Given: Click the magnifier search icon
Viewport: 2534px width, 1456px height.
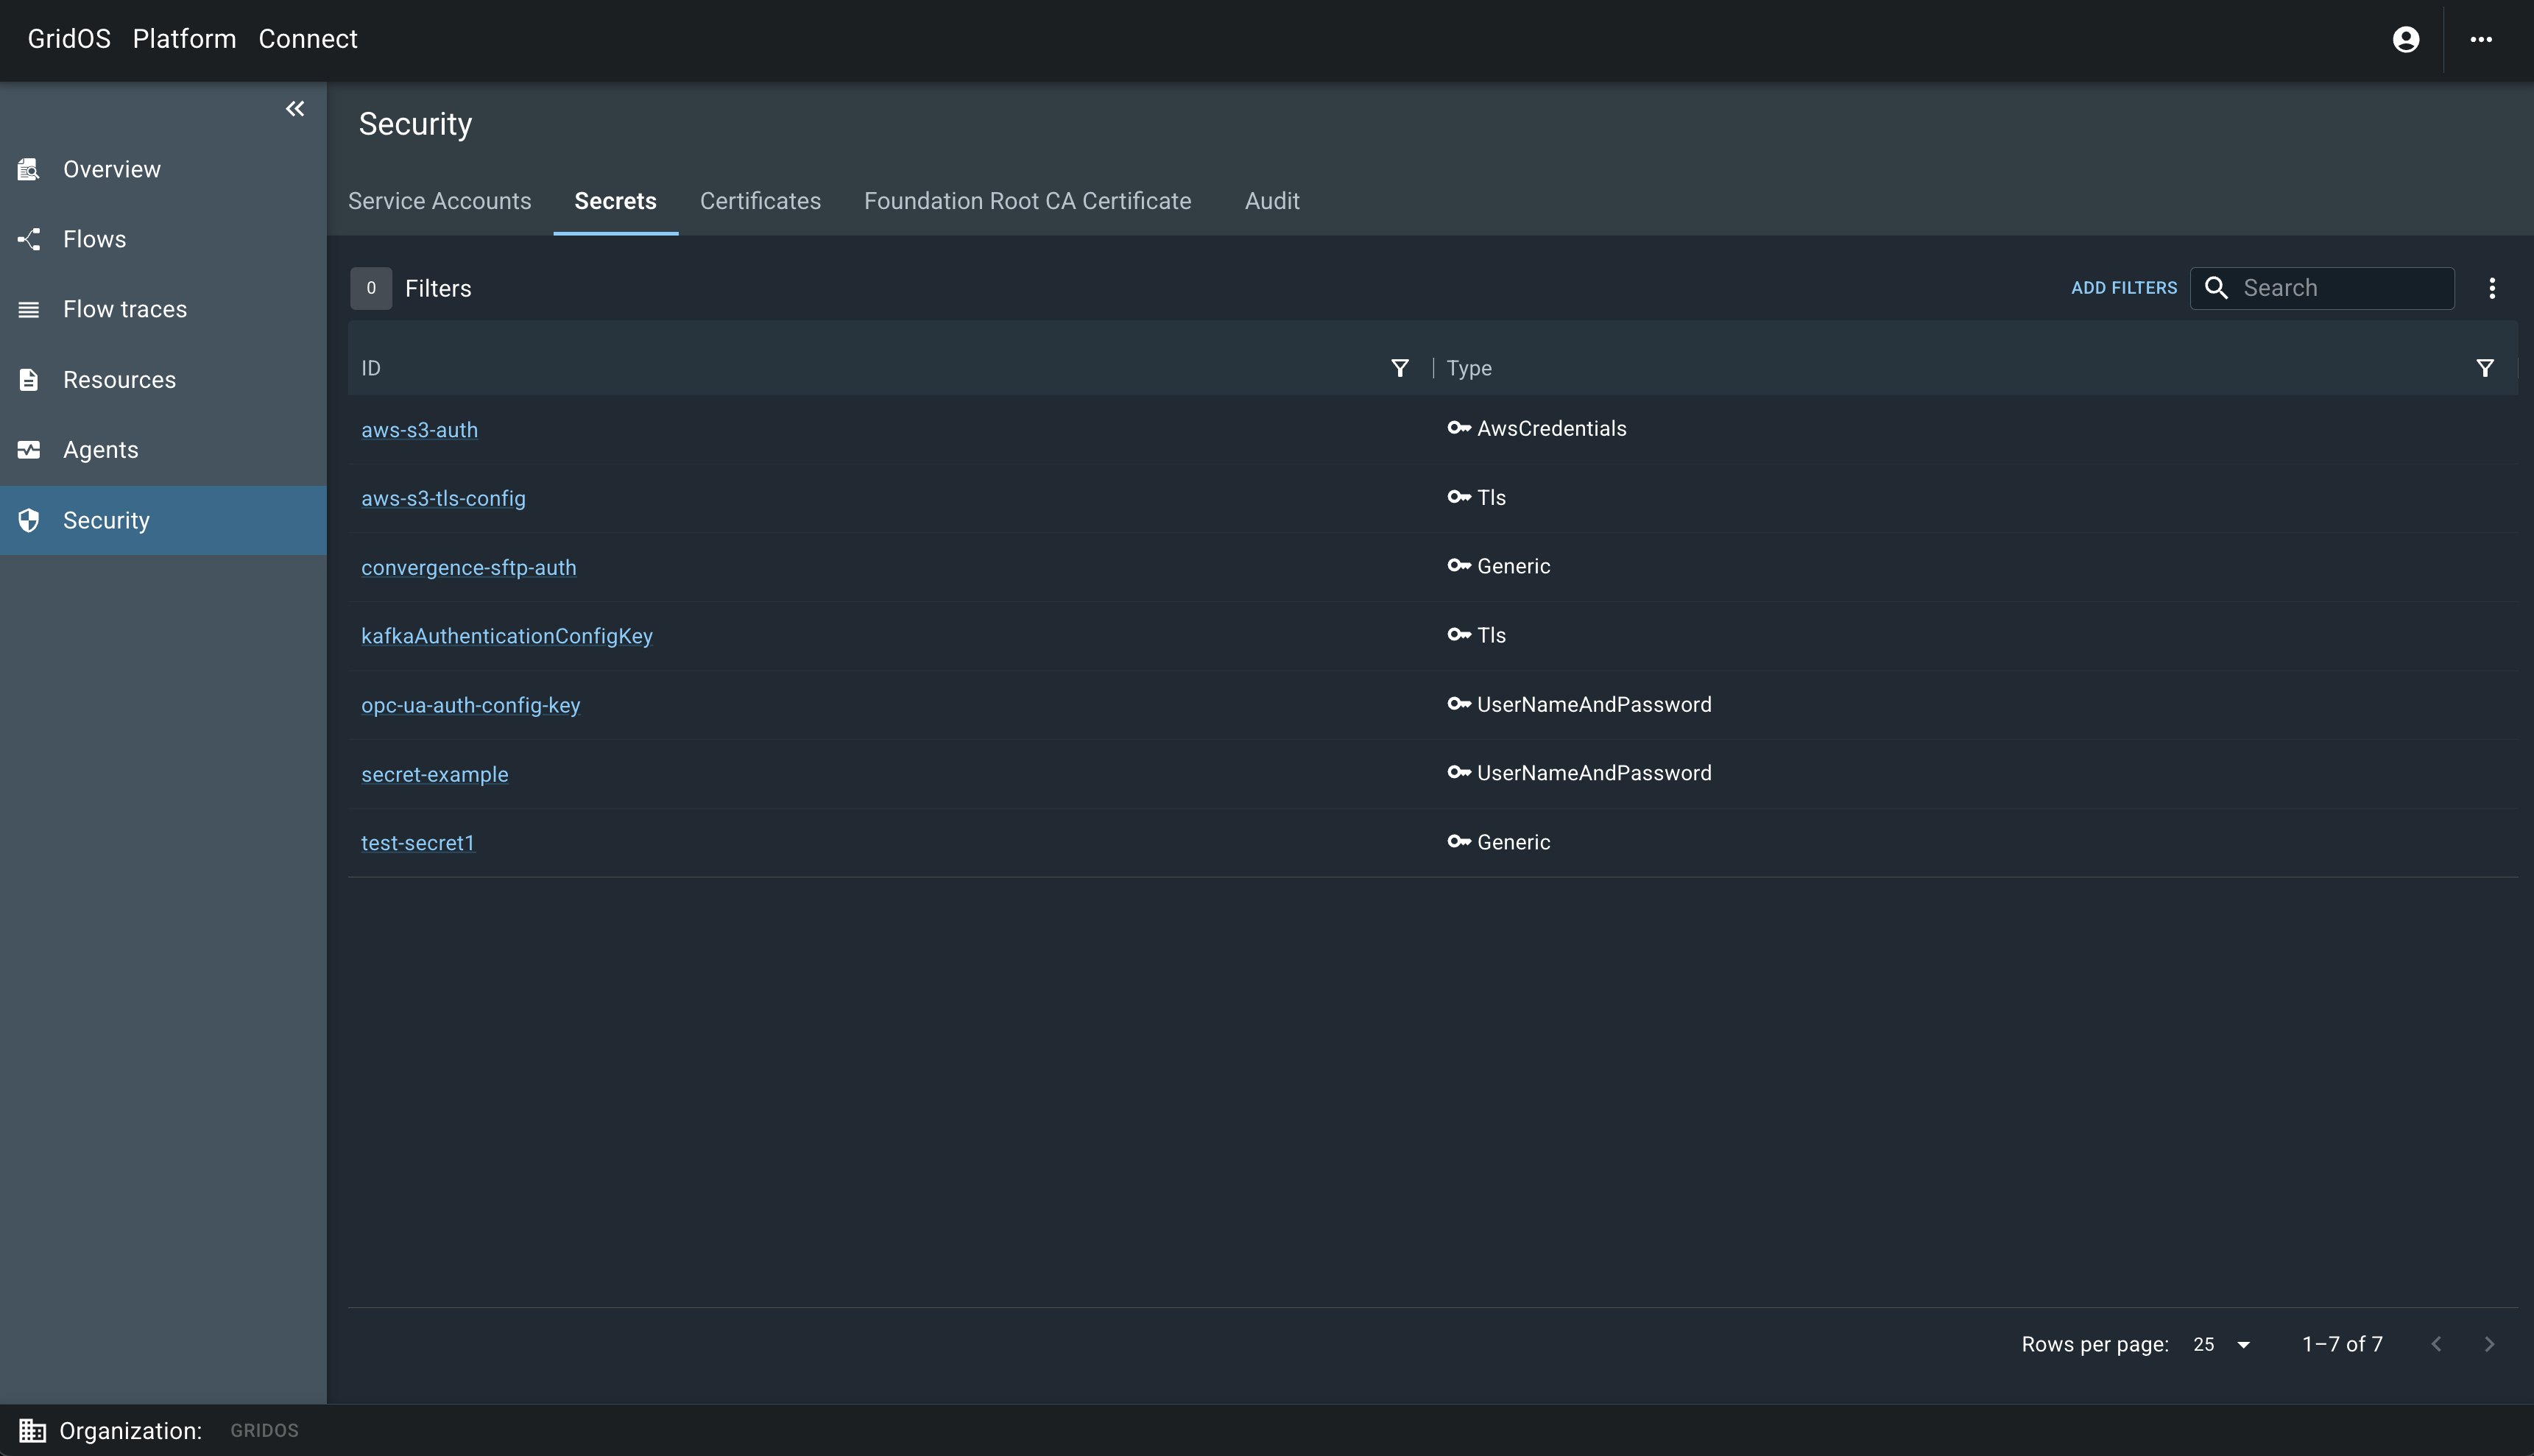Looking at the screenshot, I should (x=2216, y=288).
